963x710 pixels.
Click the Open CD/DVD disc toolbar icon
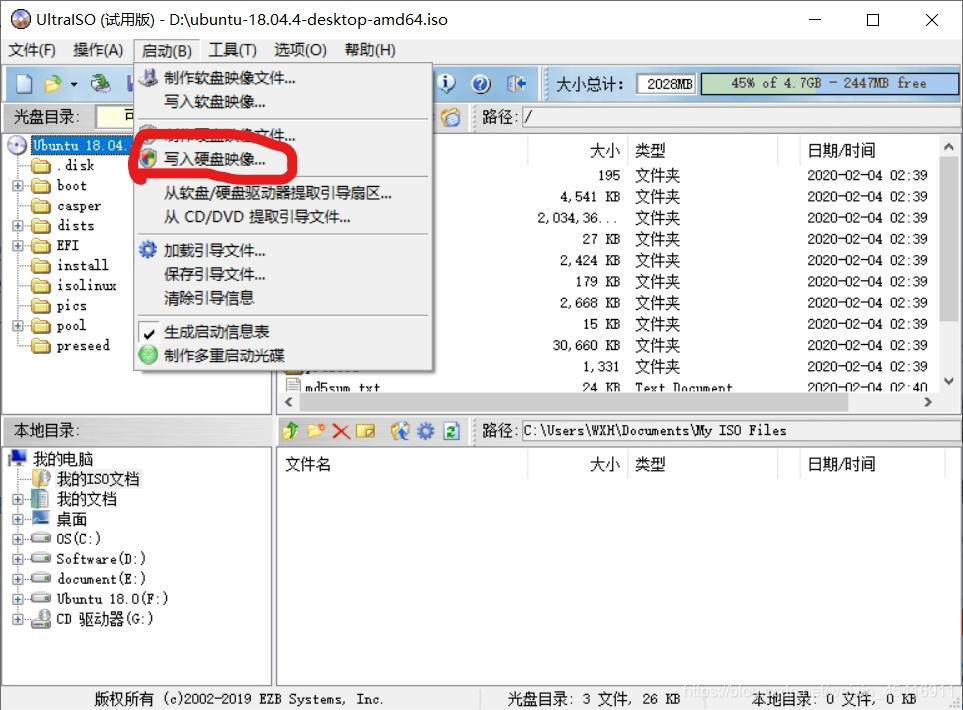(100, 83)
